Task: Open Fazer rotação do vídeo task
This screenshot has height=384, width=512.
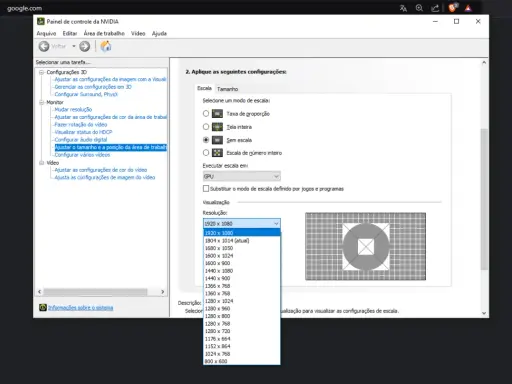Action: click(81, 124)
